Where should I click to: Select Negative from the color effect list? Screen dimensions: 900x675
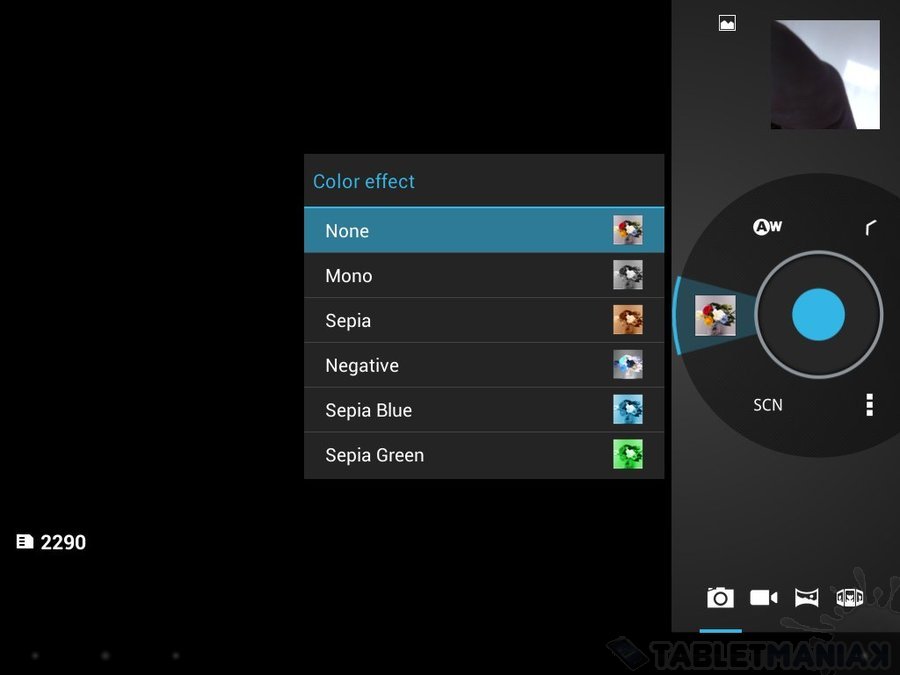[484, 365]
